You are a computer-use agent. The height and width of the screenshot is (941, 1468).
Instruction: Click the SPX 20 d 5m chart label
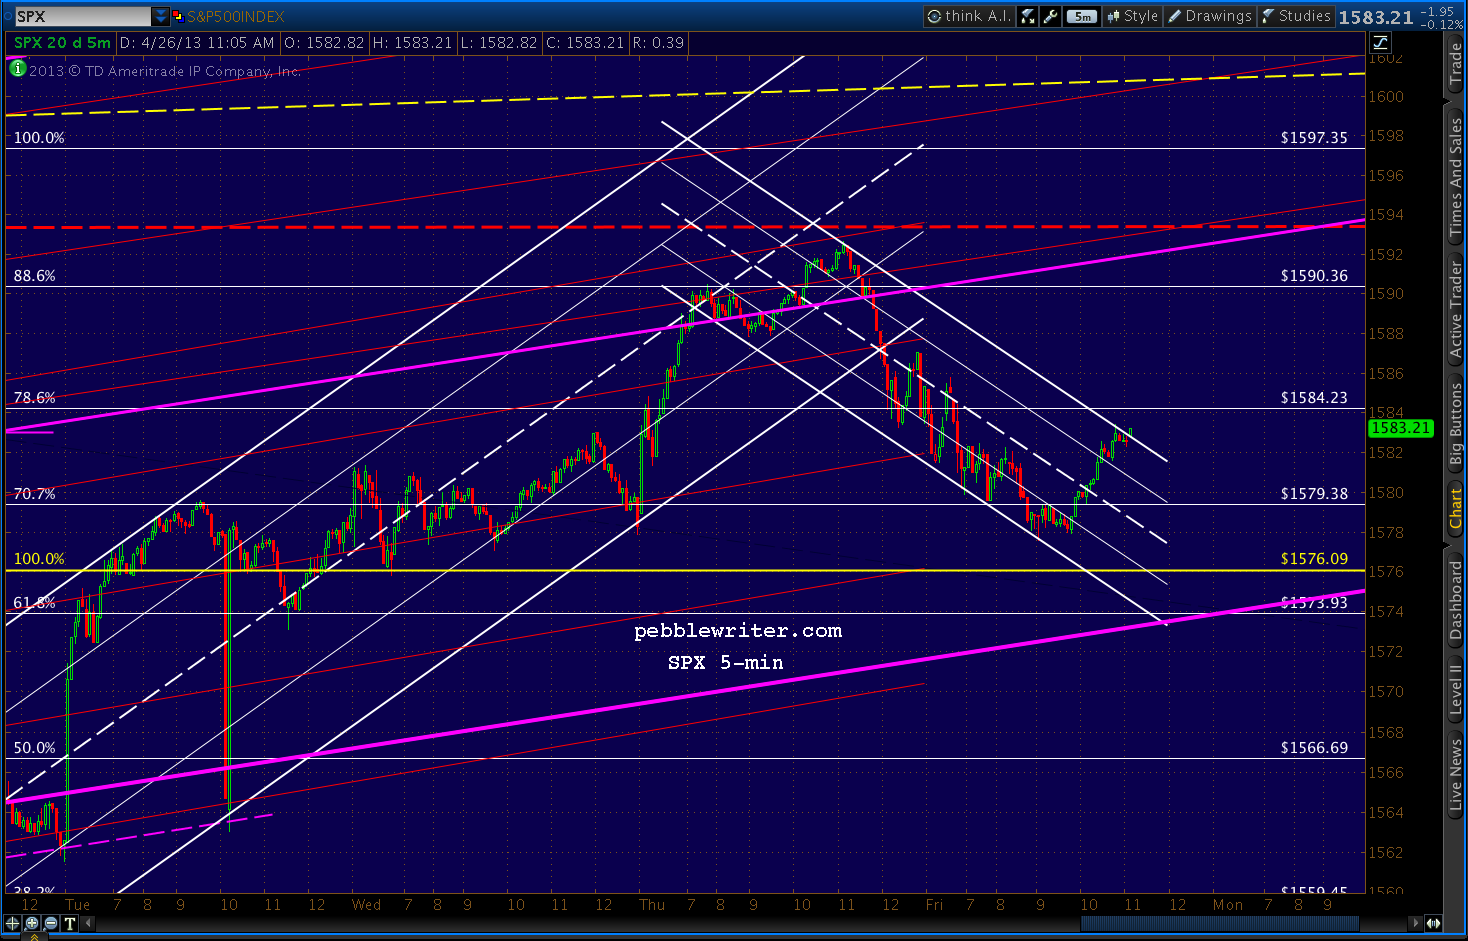tap(62, 42)
